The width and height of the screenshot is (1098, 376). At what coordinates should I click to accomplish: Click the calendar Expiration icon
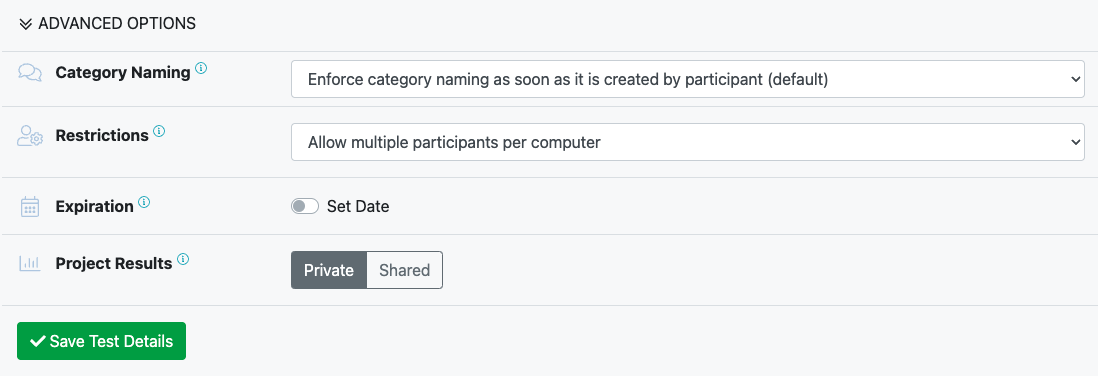click(29, 207)
